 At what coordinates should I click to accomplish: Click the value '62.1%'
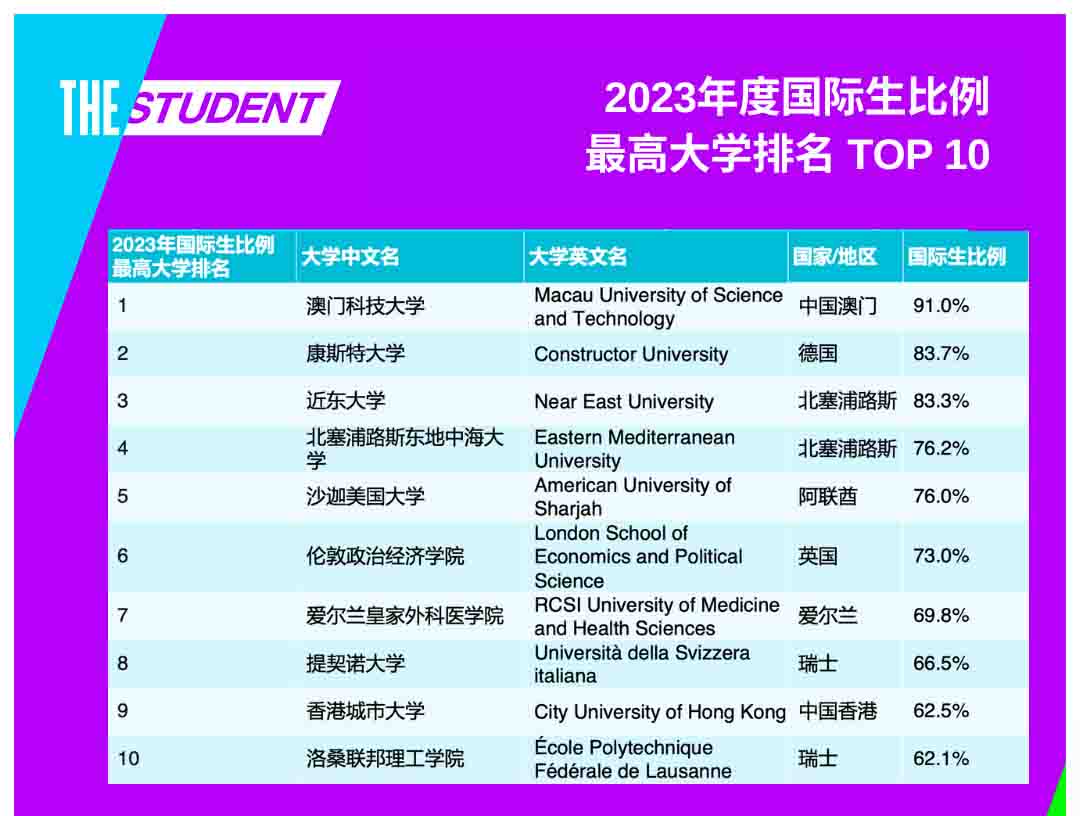941,759
